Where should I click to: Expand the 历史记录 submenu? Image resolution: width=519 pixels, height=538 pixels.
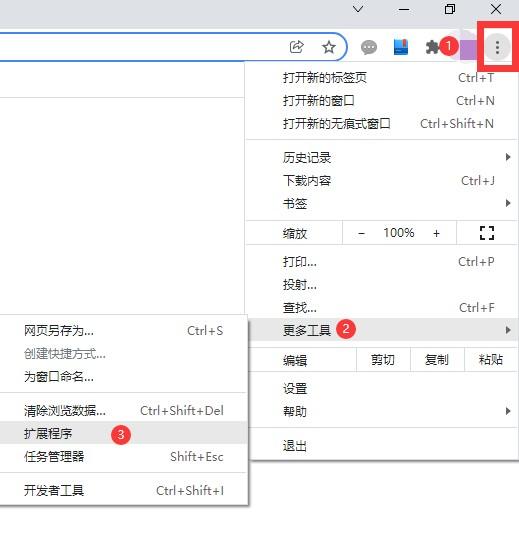pos(381,157)
